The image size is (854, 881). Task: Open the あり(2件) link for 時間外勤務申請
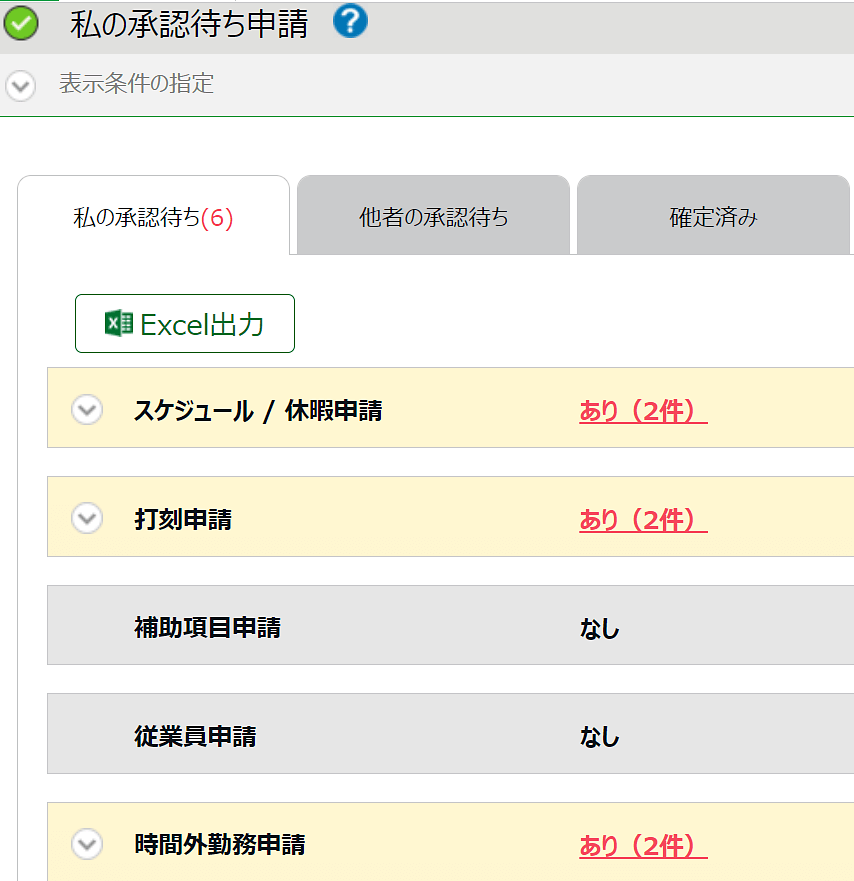tap(643, 846)
